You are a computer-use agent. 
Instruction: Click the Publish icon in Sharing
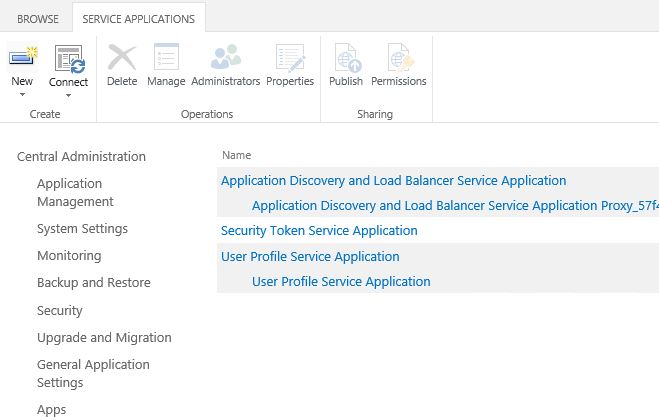click(x=346, y=58)
